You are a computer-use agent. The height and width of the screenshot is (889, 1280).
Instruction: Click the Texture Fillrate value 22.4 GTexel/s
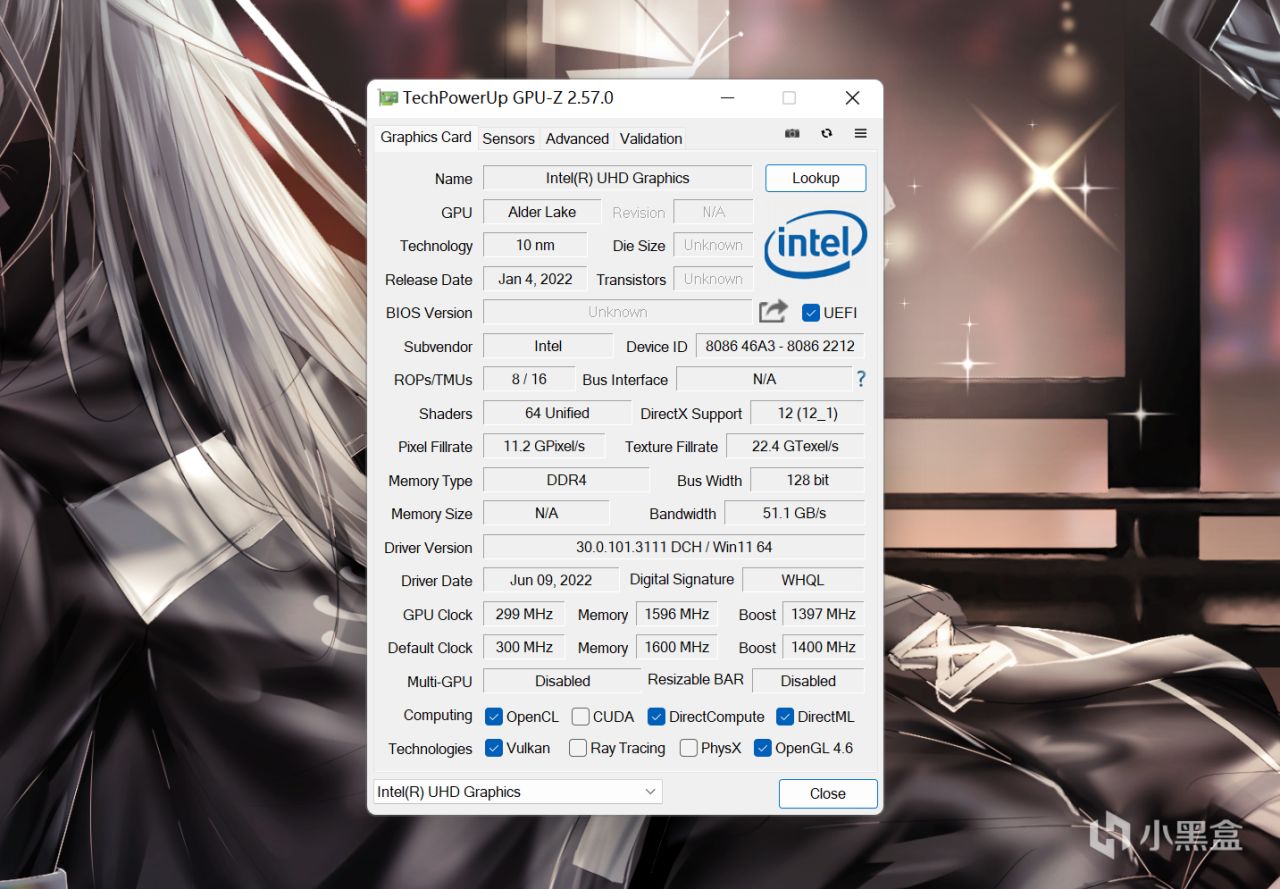795,446
